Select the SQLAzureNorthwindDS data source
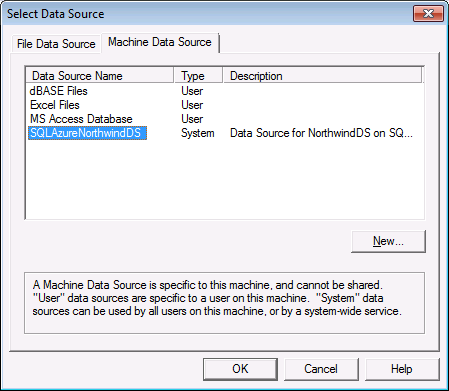The width and height of the screenshot is (449, 391). click(87, 133)
